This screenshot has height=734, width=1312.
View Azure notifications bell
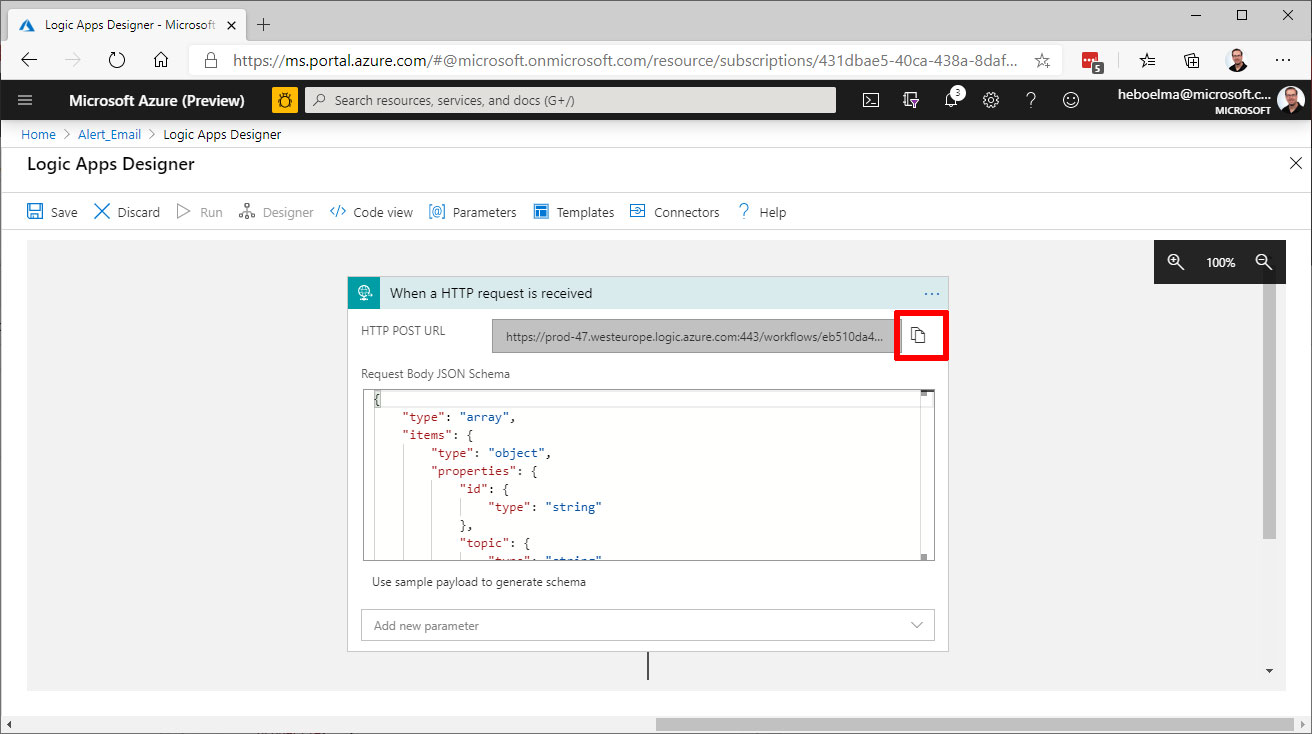[x=951, y=100]
